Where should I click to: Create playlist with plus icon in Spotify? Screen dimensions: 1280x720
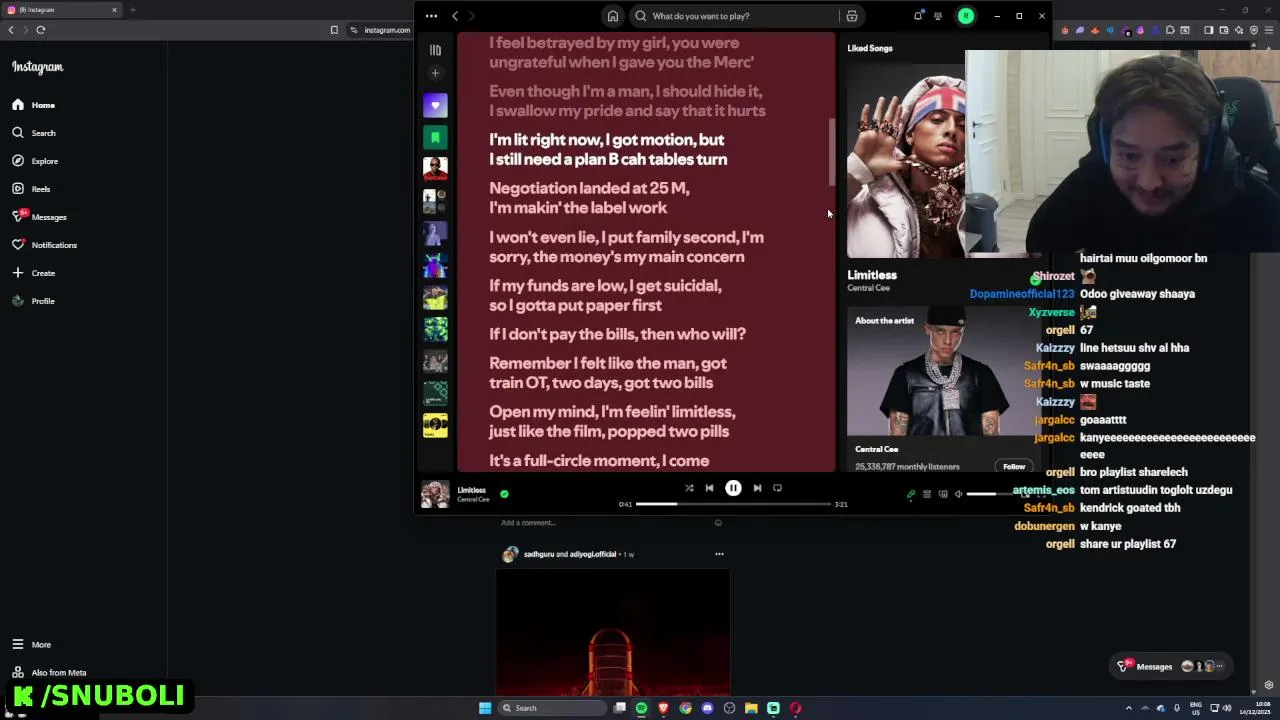tap(435, 73)
